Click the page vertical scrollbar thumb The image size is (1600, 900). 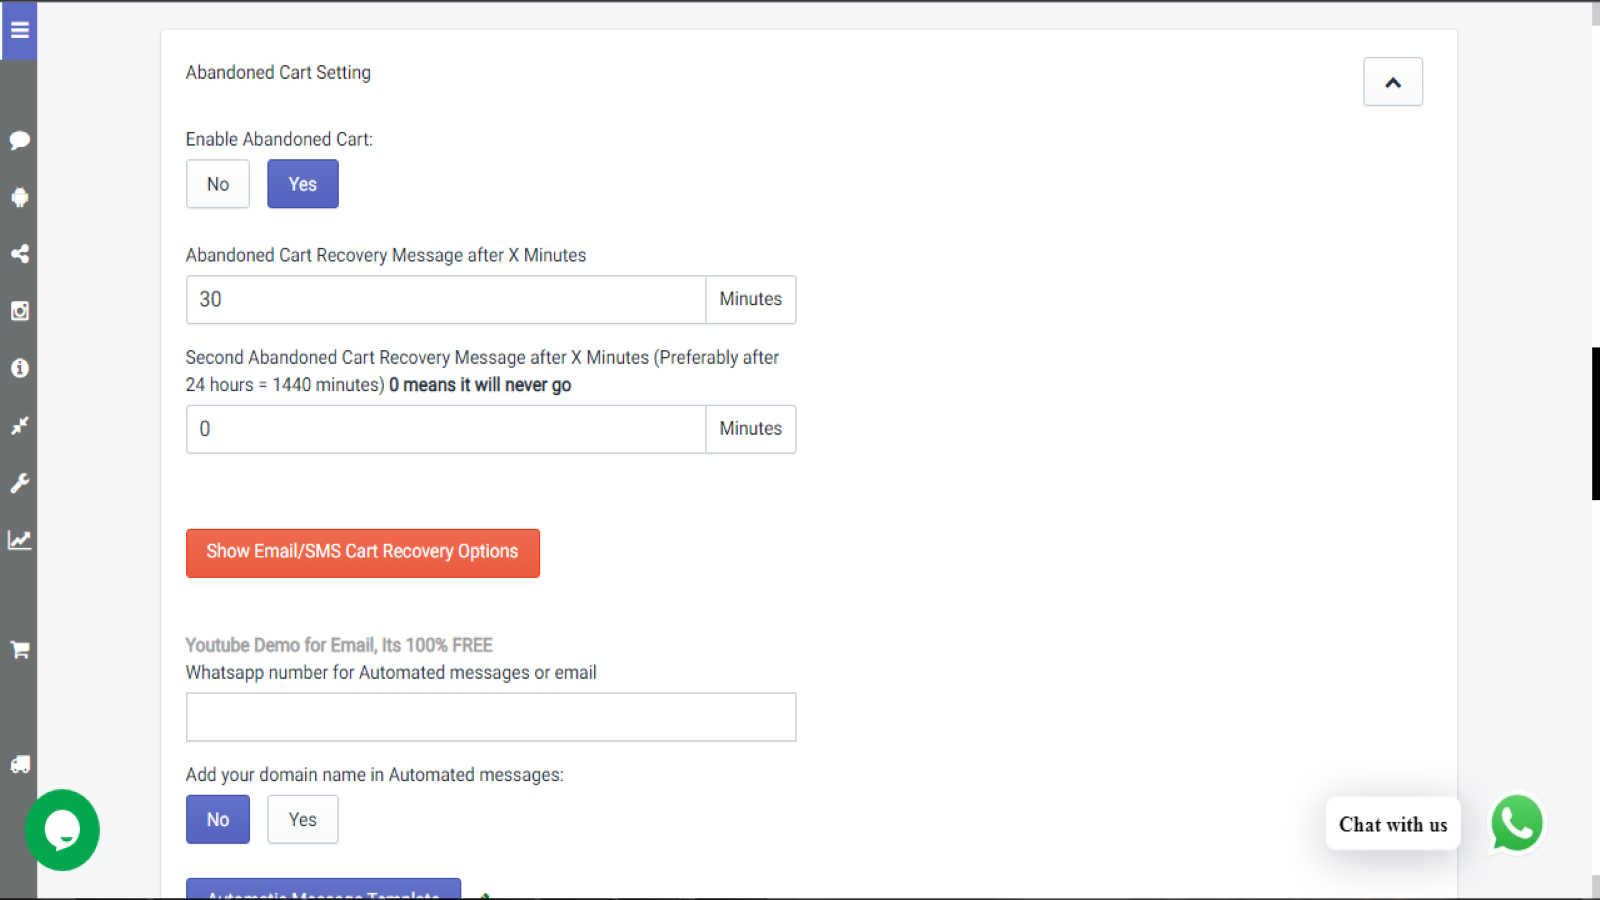tap(1596, 424)
